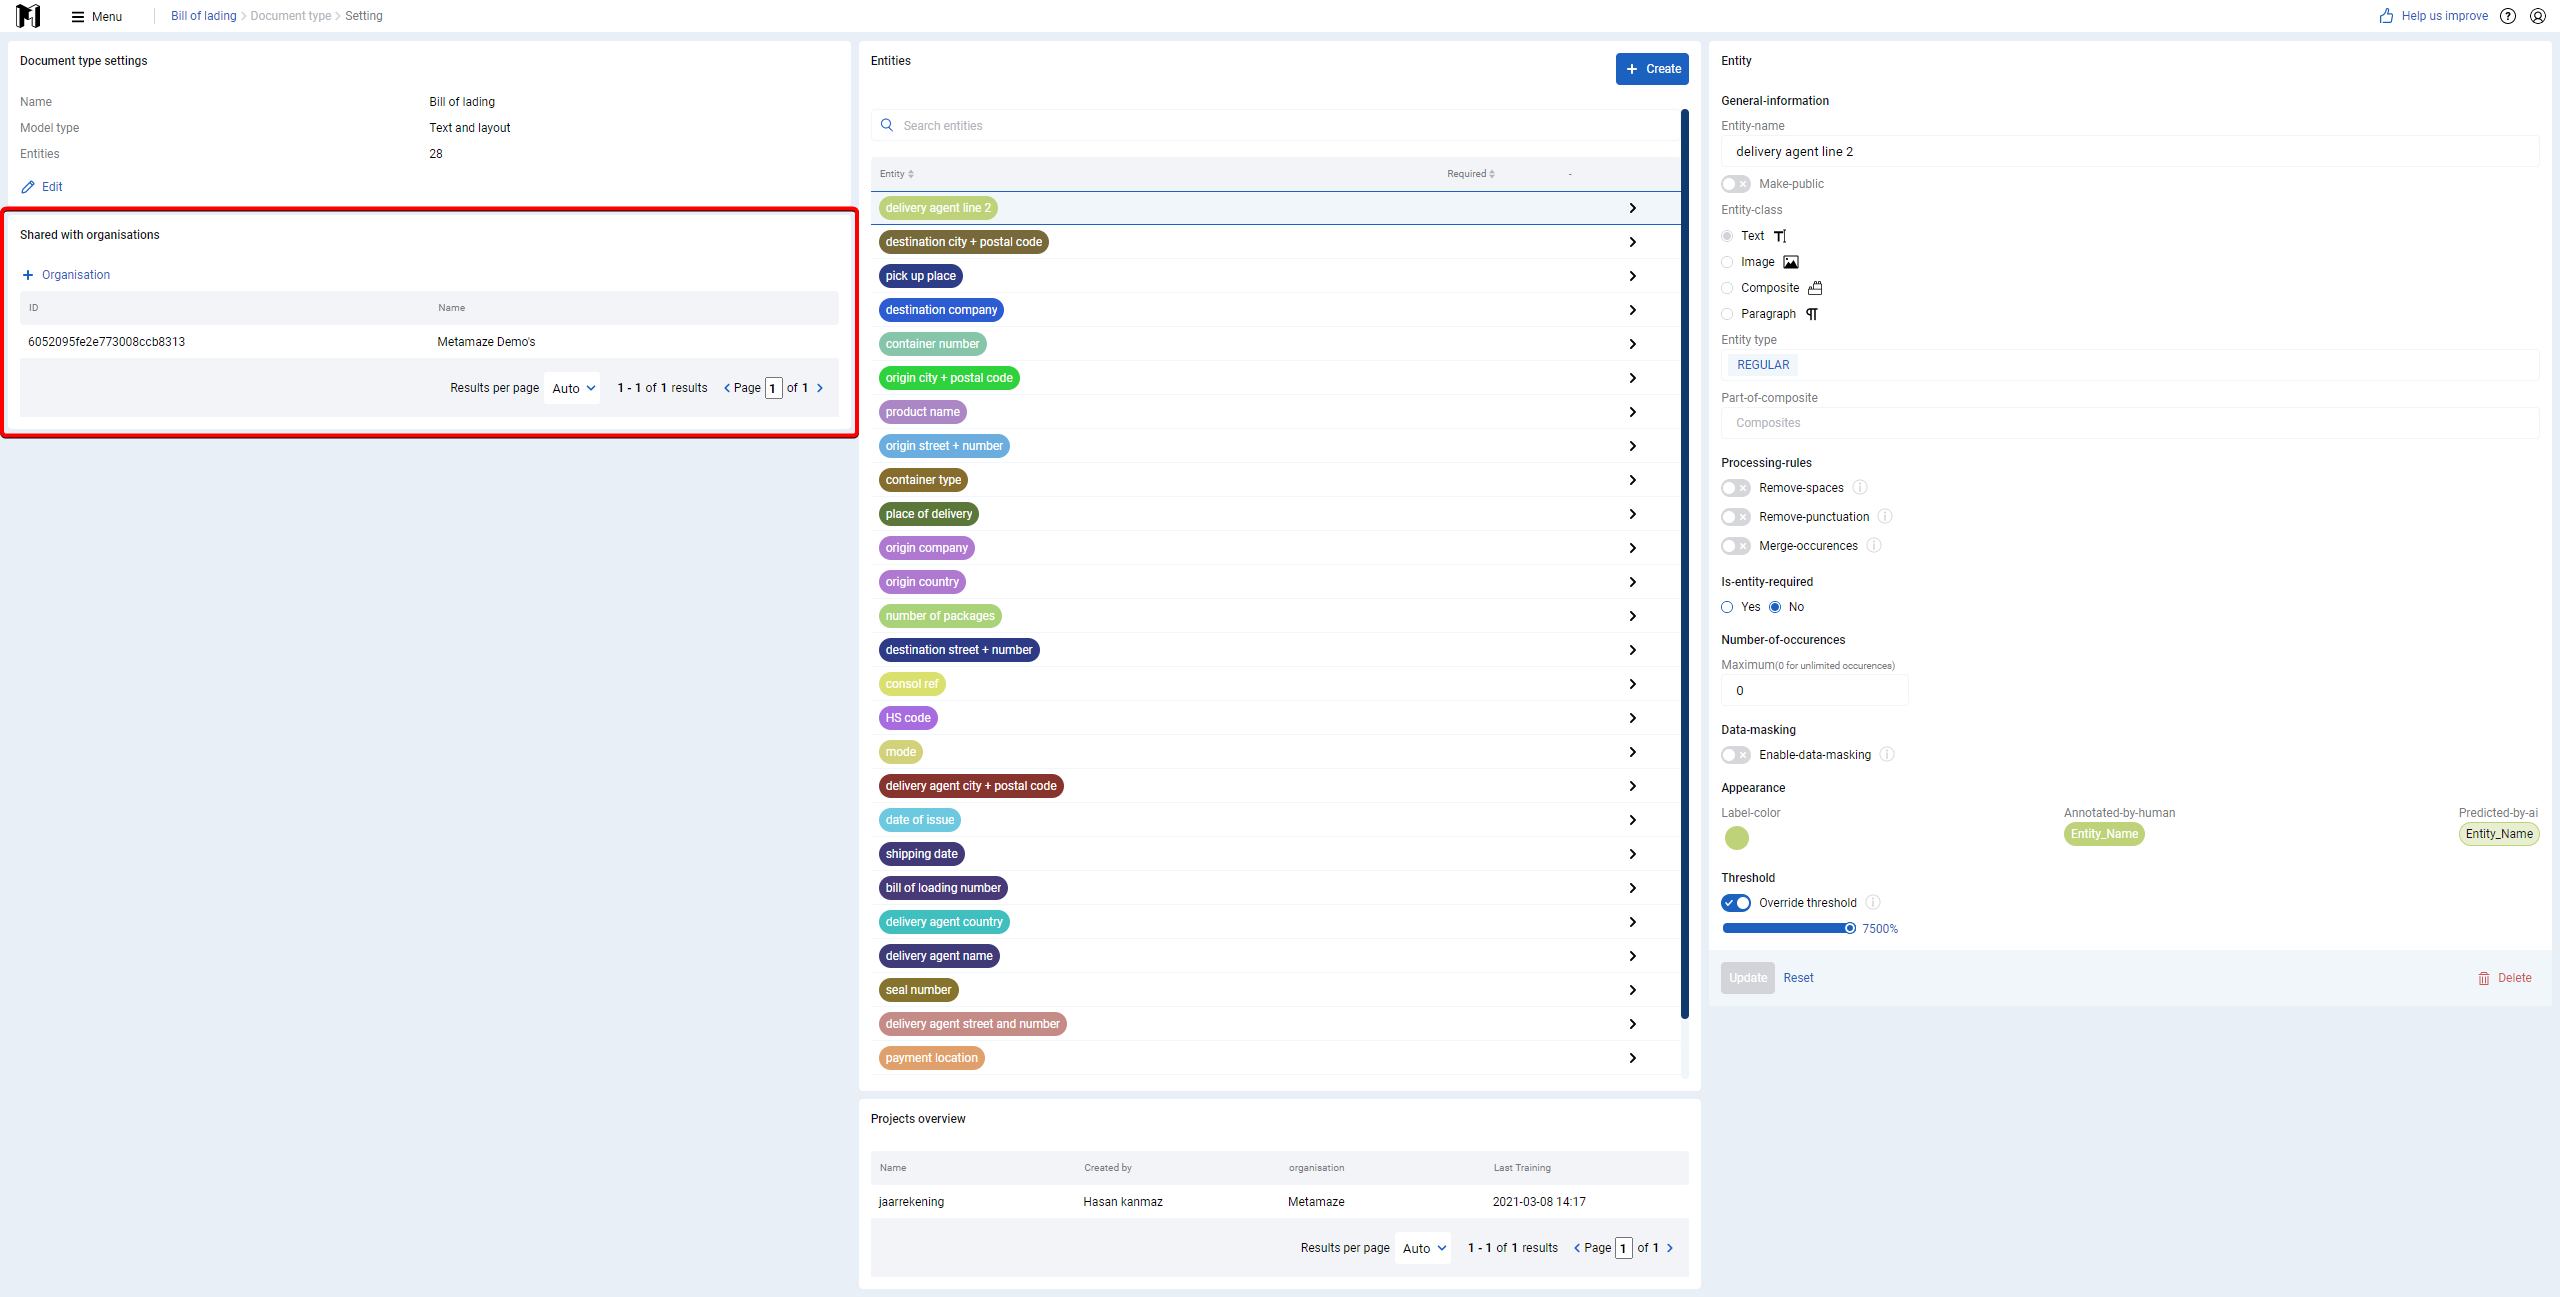The image size is (2560, 1297).
Task: Open organisations Results per page dropdown
Action: [x=574, y=389]
